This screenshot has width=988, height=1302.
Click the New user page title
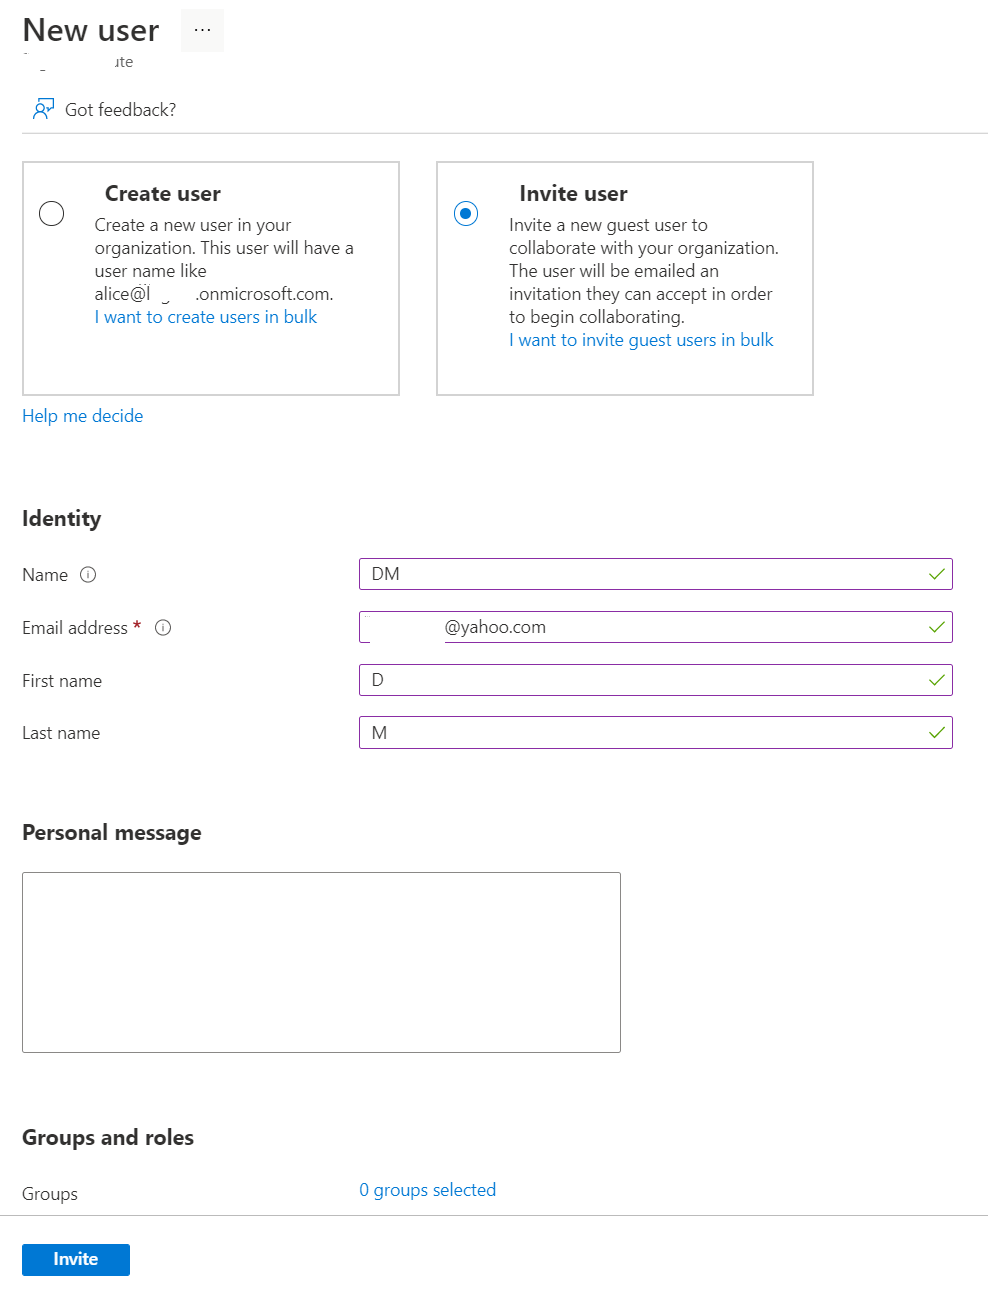[91, 30]
